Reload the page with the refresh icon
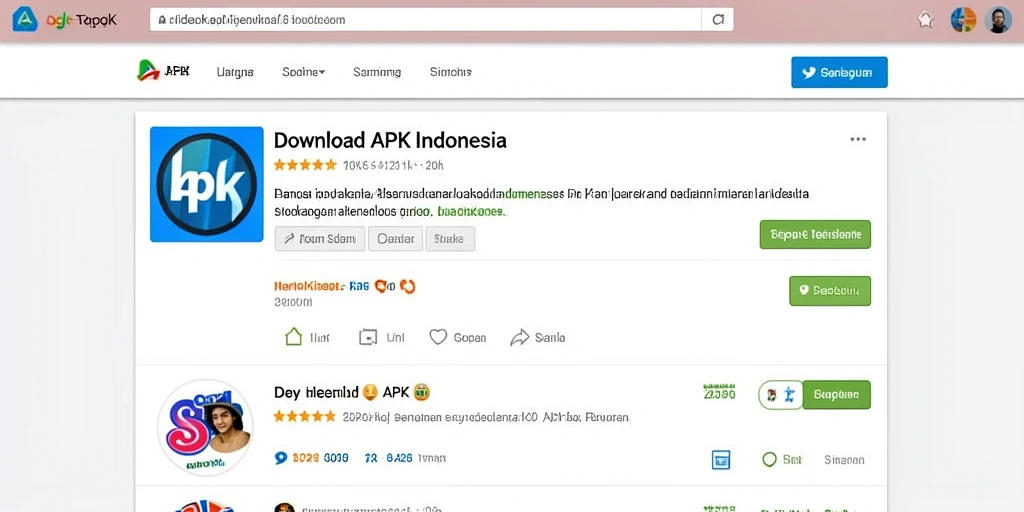The image size is (1024, 512). pos(718,20)
